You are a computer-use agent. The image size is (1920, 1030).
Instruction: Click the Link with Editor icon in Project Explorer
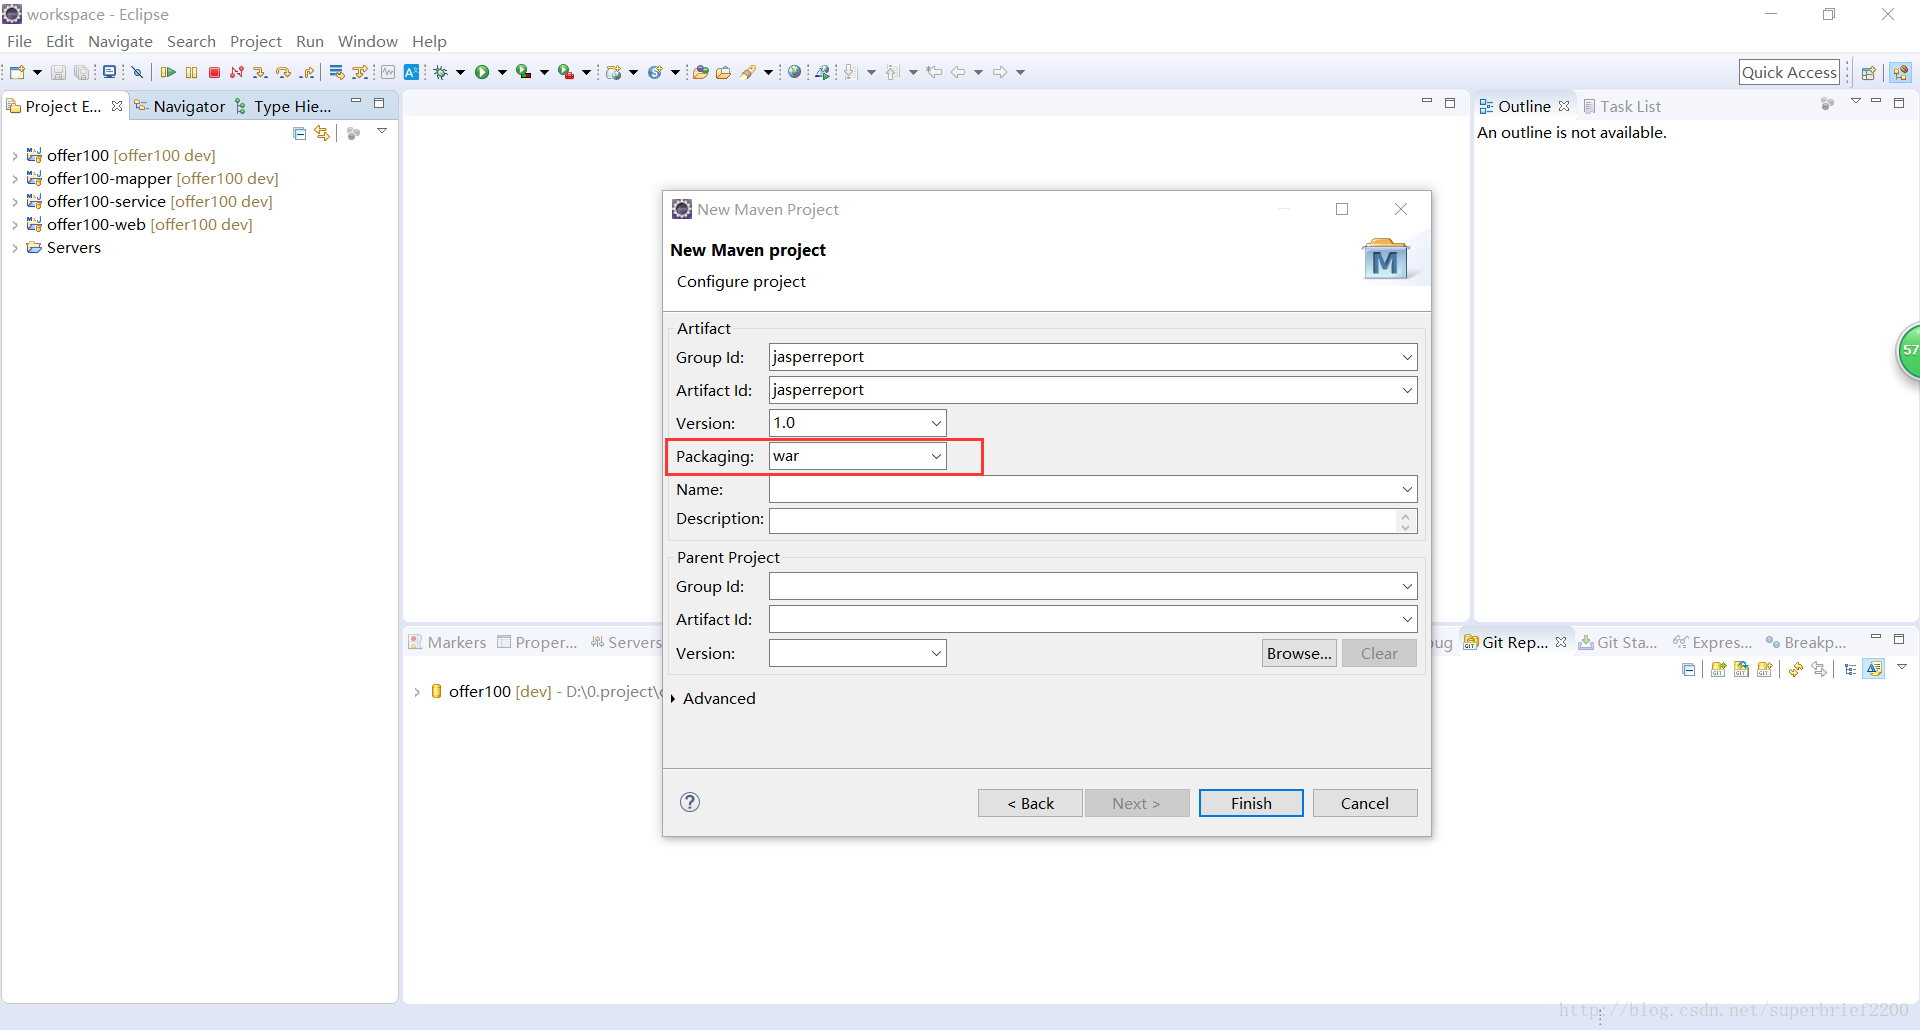pyautogui.click(x=321, y=133)
